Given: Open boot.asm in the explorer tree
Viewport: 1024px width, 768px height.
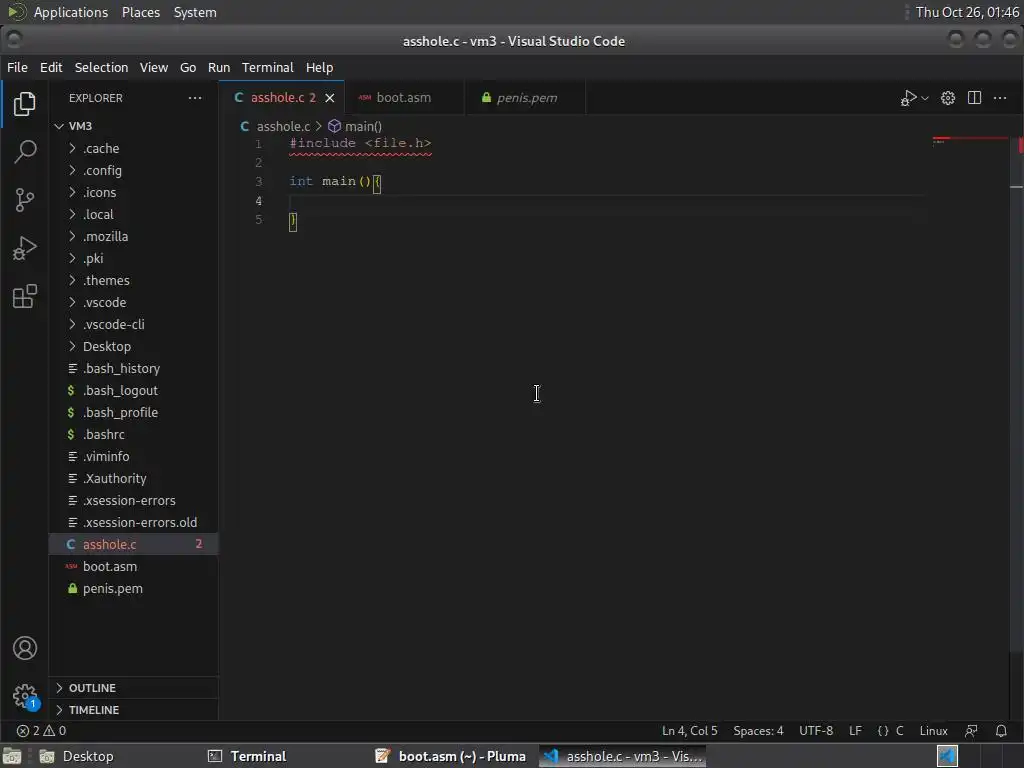Looking at the screenshot, I should [133, 566].
